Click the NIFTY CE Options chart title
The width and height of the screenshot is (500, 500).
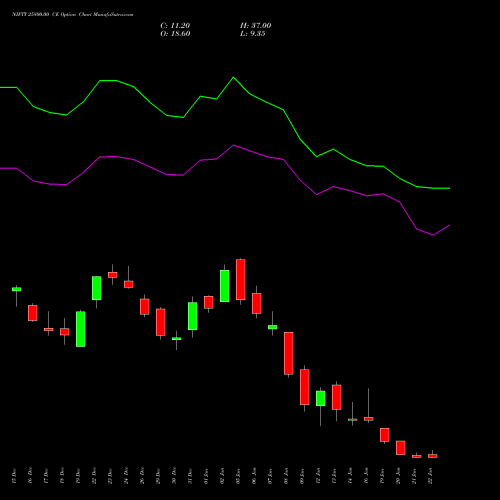[x=73, y=14]
